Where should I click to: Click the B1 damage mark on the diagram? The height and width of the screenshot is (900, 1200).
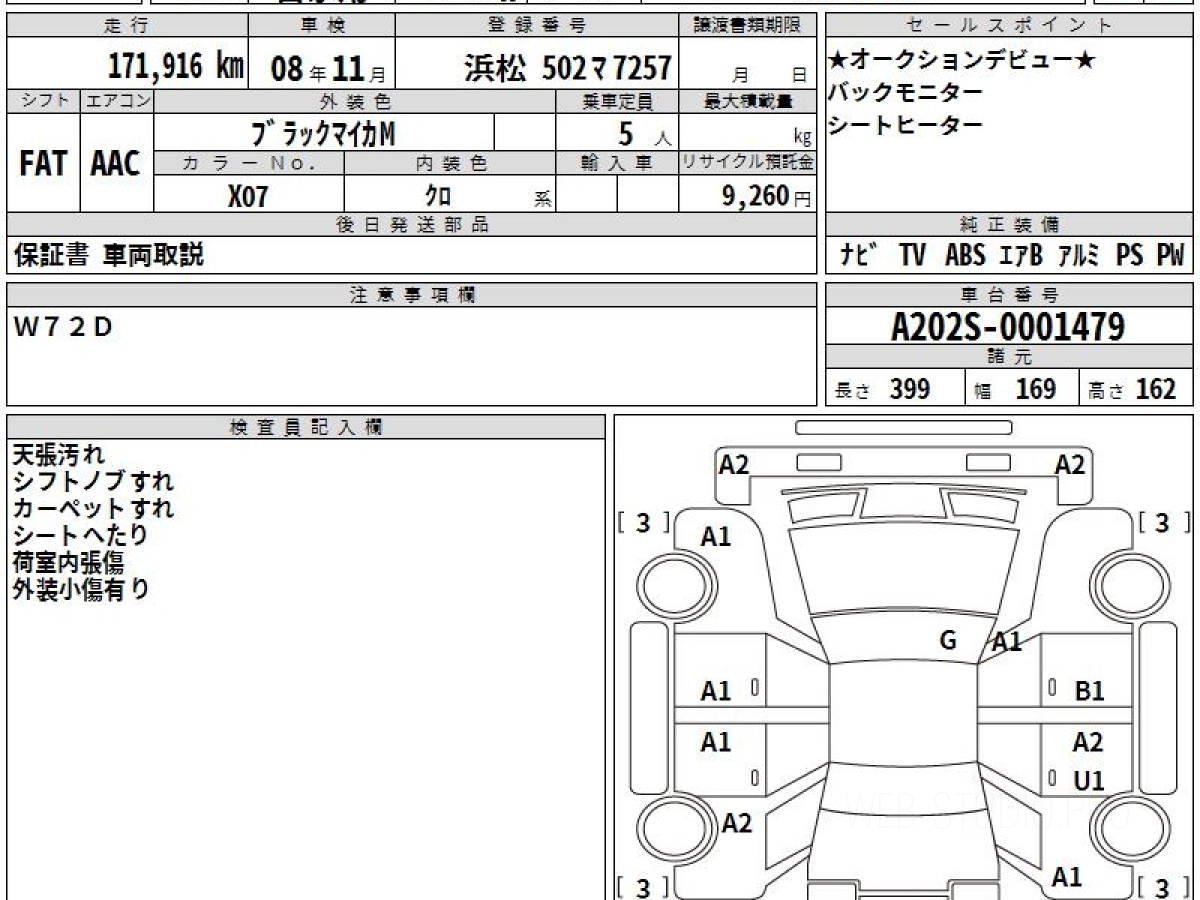(1088, 691)
